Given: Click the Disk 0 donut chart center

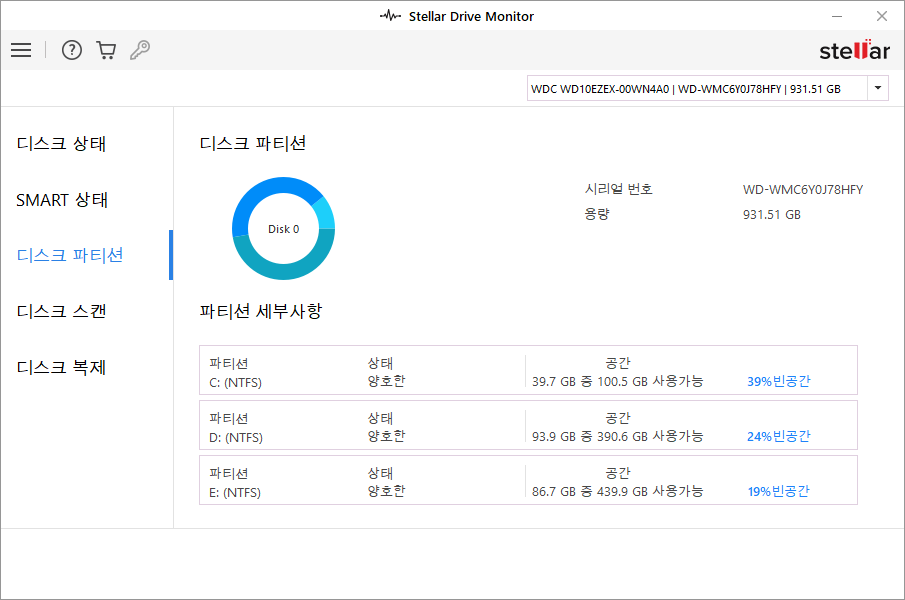Looking at the screenshot, I should 283,229.
